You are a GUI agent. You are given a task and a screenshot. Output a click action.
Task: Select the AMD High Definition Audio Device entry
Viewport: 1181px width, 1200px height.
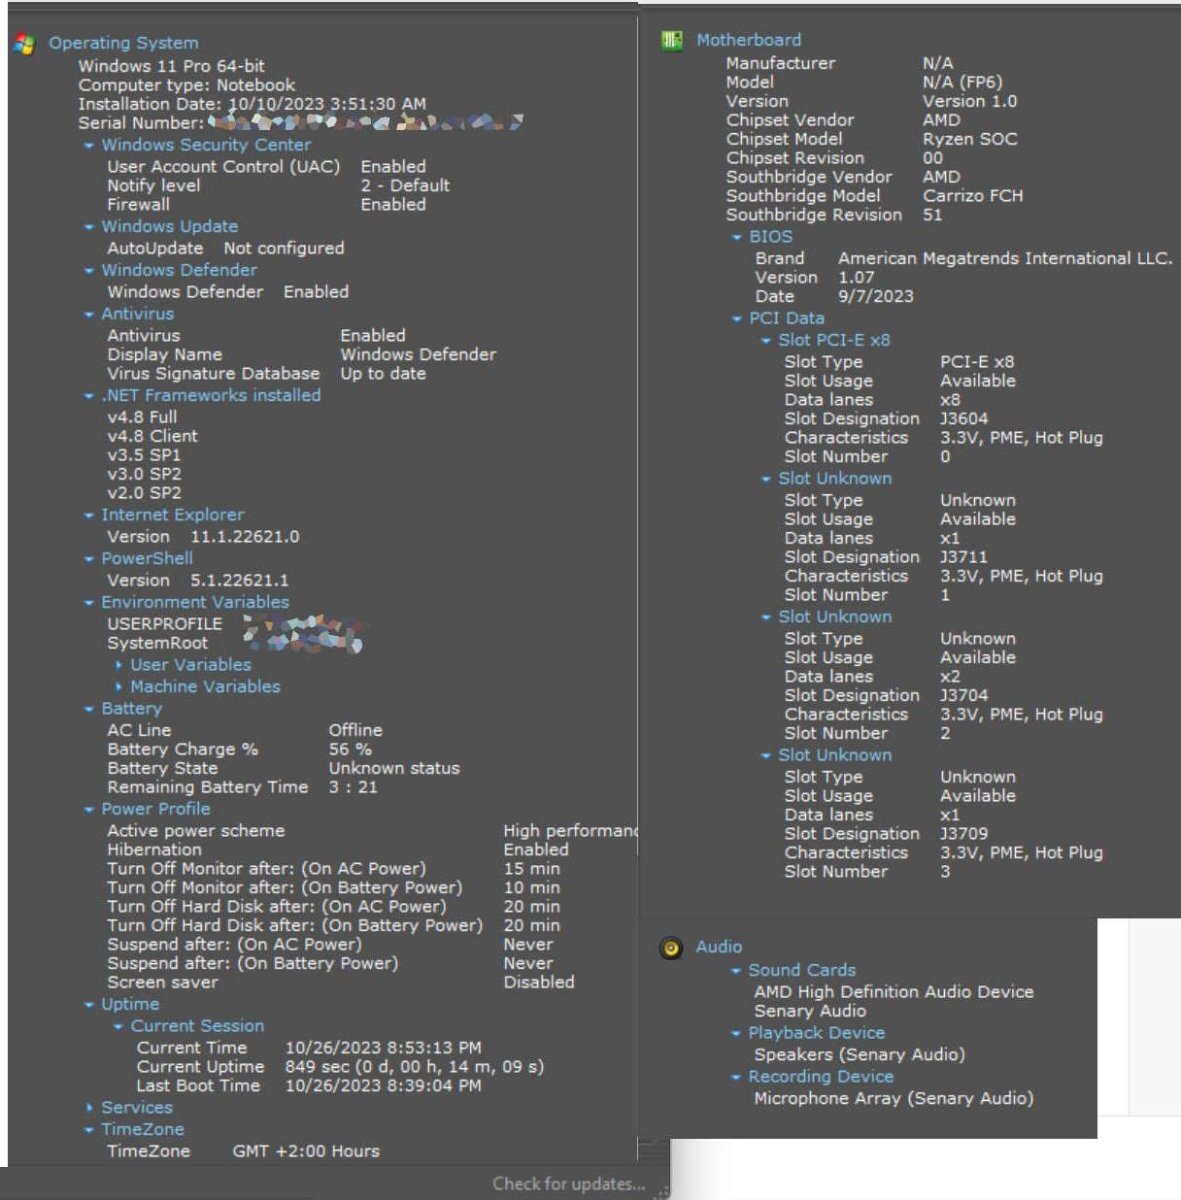click(894, 993)
